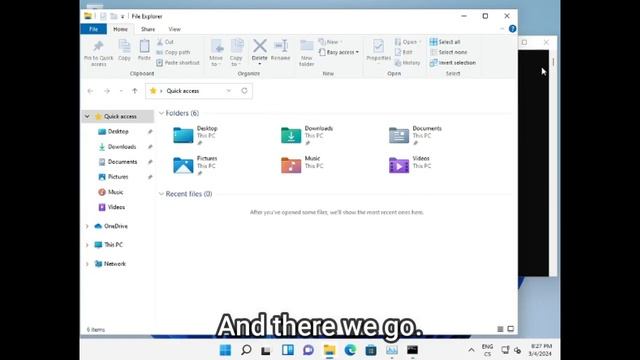Go up one folder level

click(135, 91)
